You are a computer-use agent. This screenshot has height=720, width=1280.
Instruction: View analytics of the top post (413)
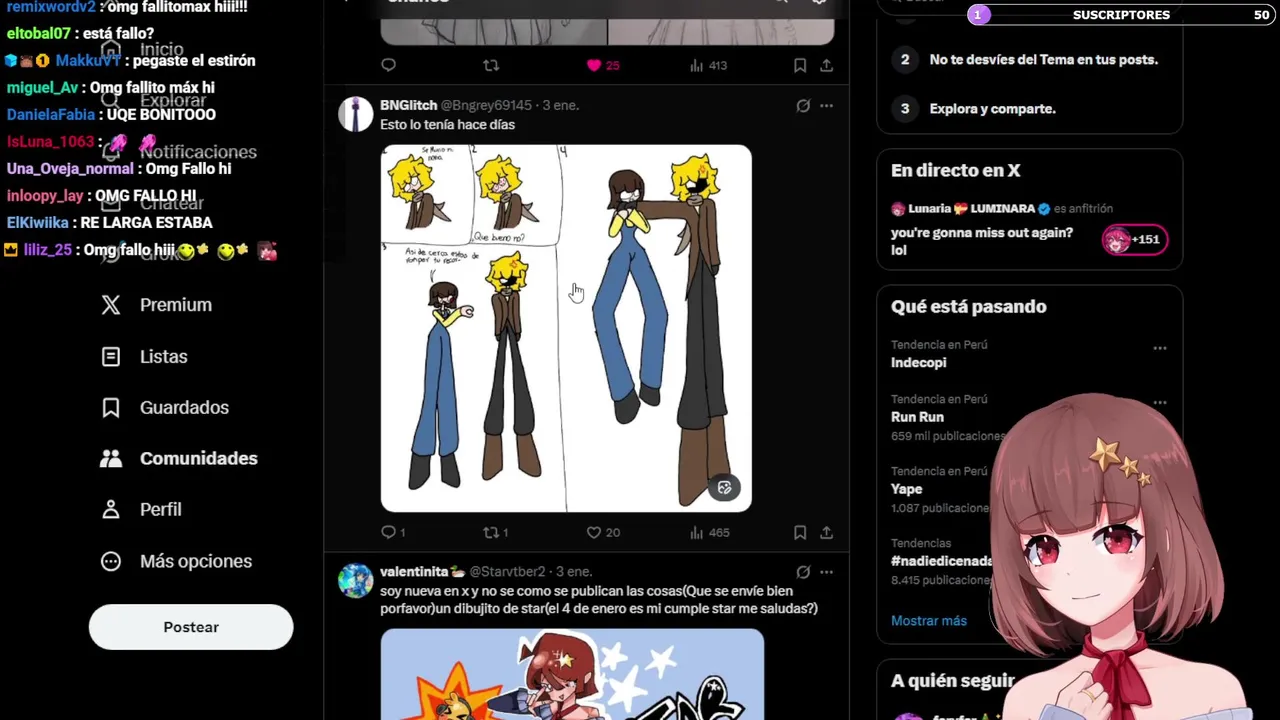(x=708, y=65)
